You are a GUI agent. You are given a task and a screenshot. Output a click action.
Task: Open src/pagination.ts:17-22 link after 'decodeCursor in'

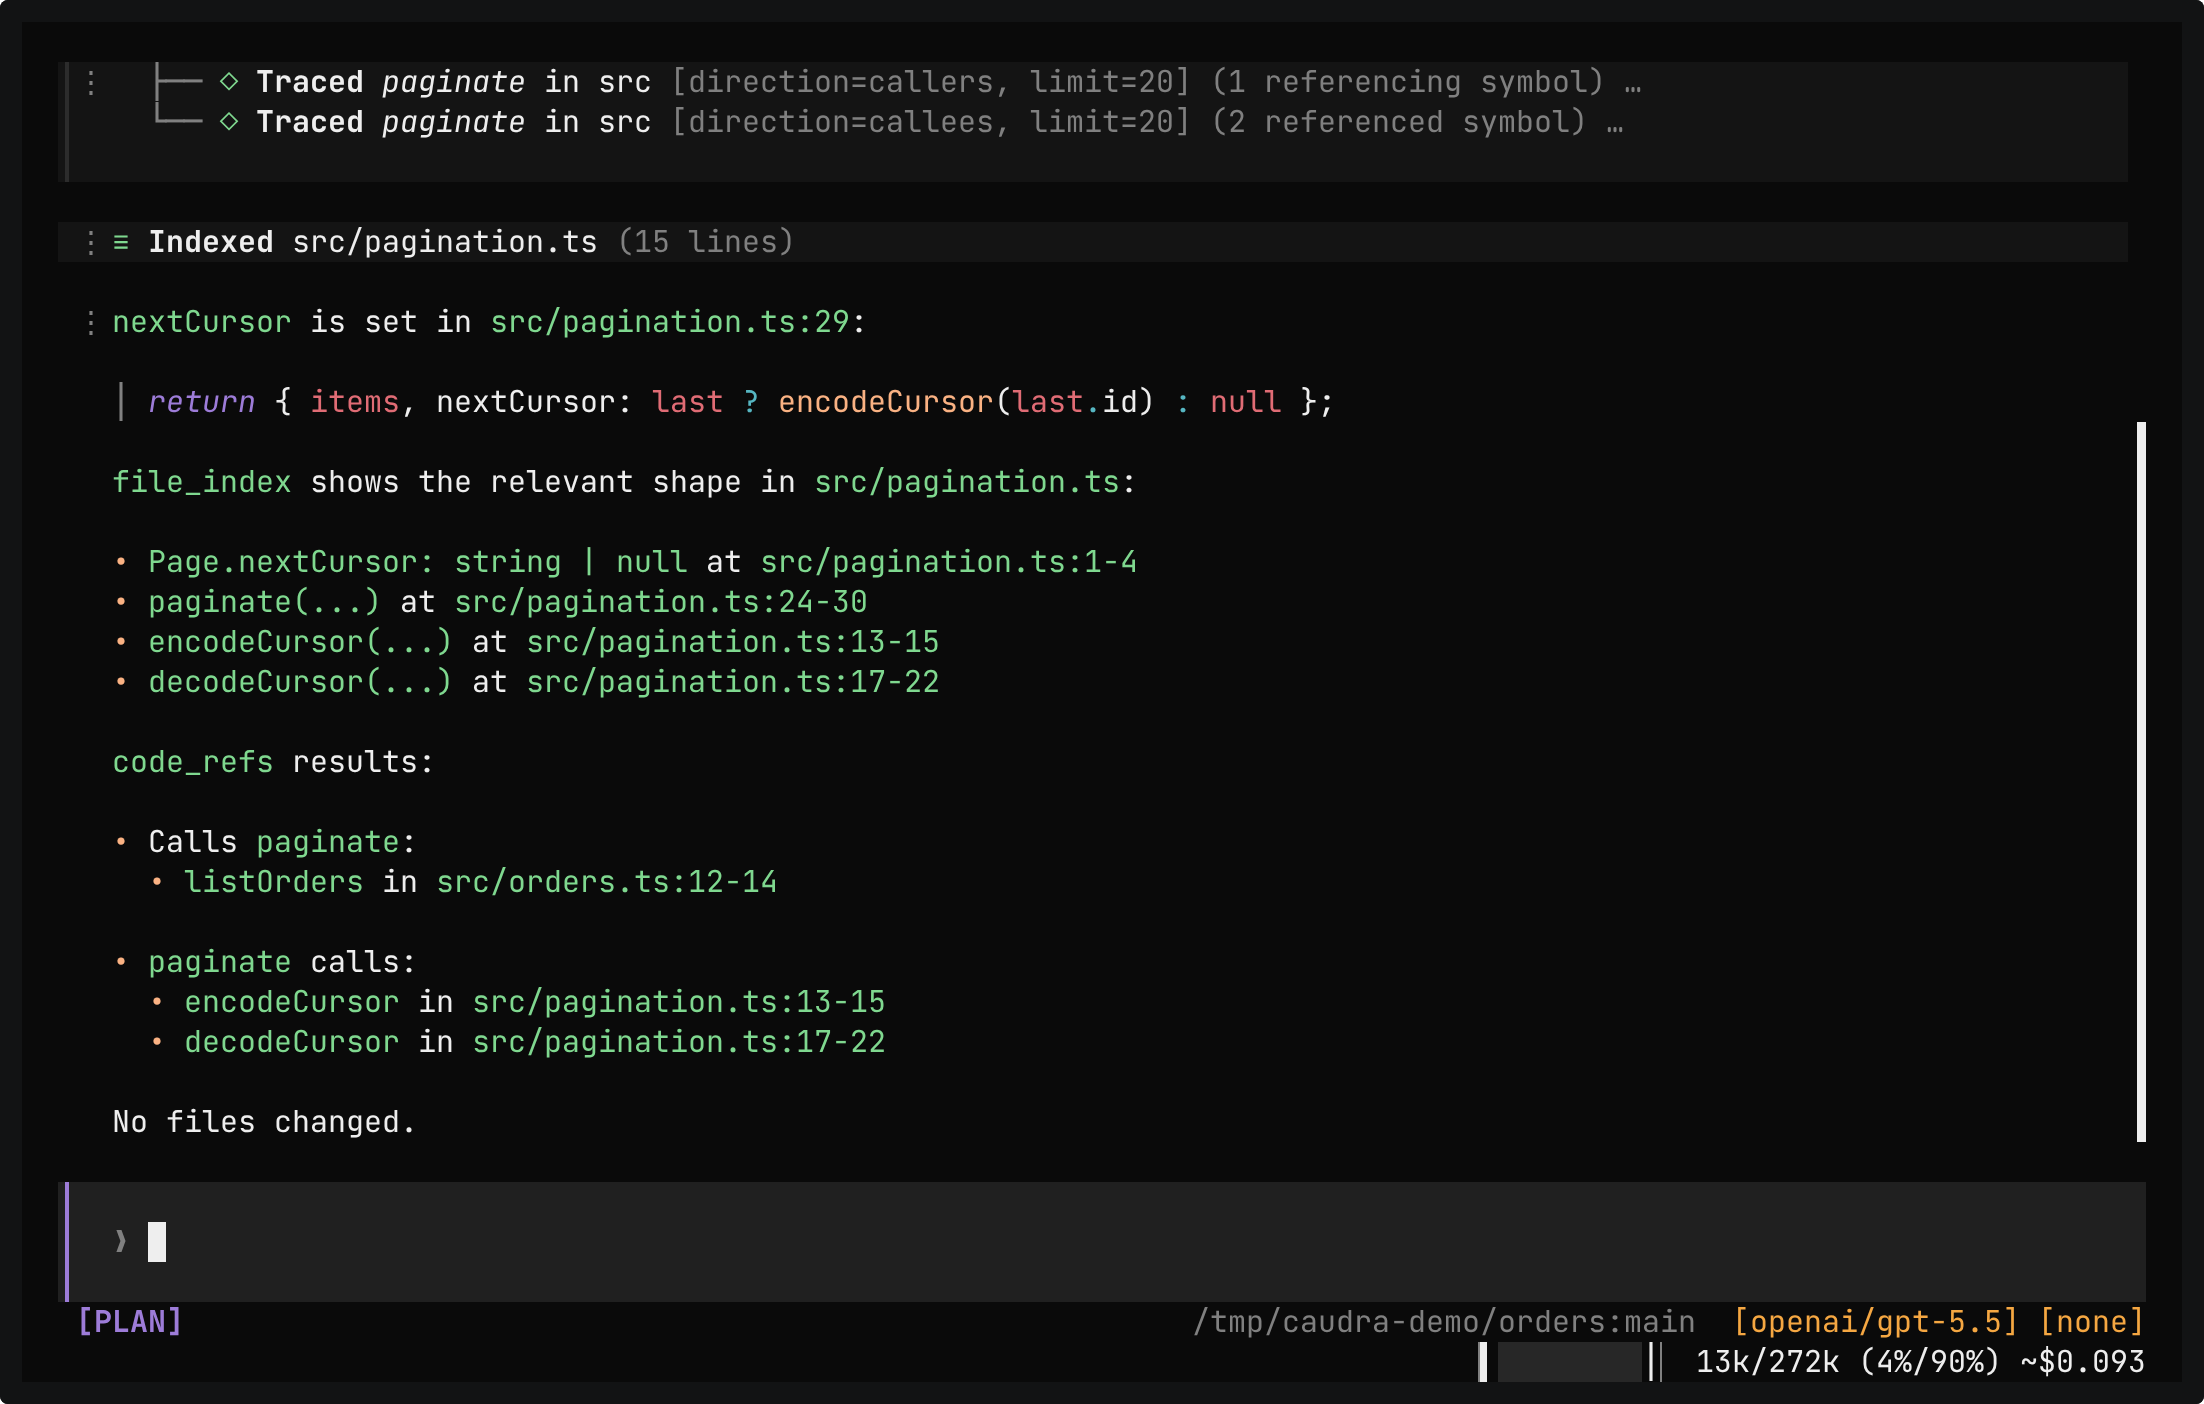pos(679,1042)
